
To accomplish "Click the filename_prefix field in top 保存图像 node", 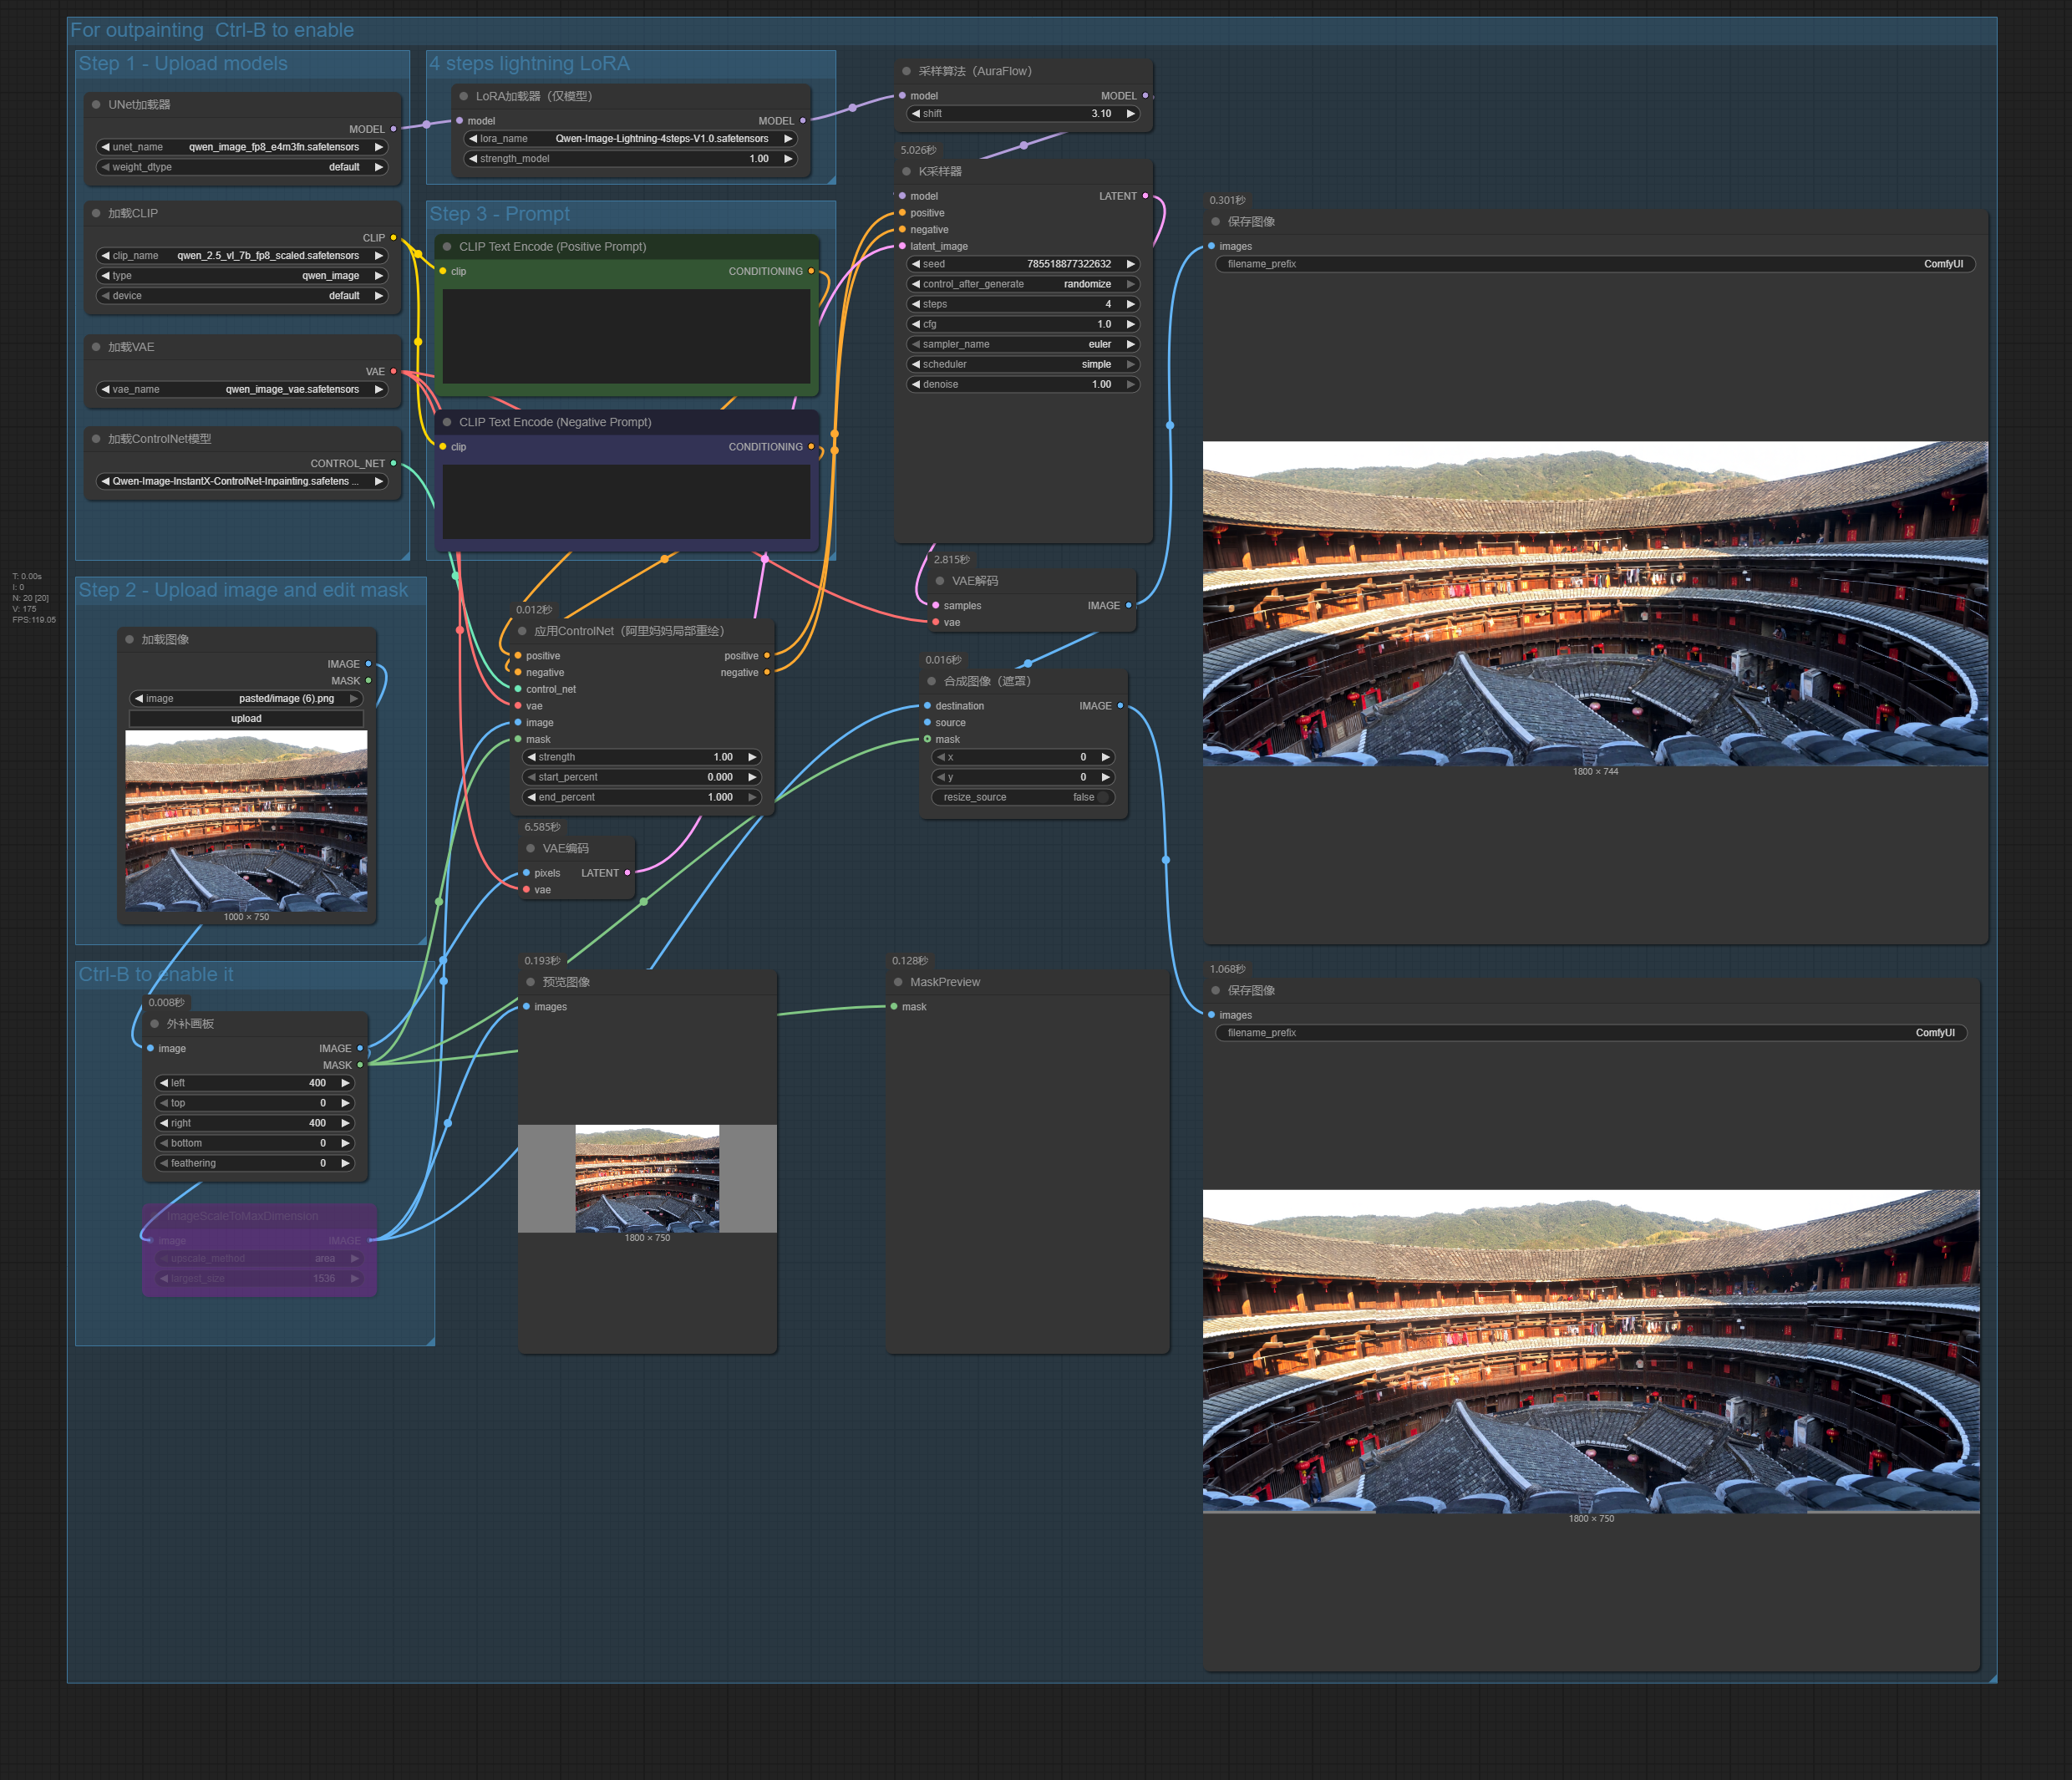I will coord(1594,264).
